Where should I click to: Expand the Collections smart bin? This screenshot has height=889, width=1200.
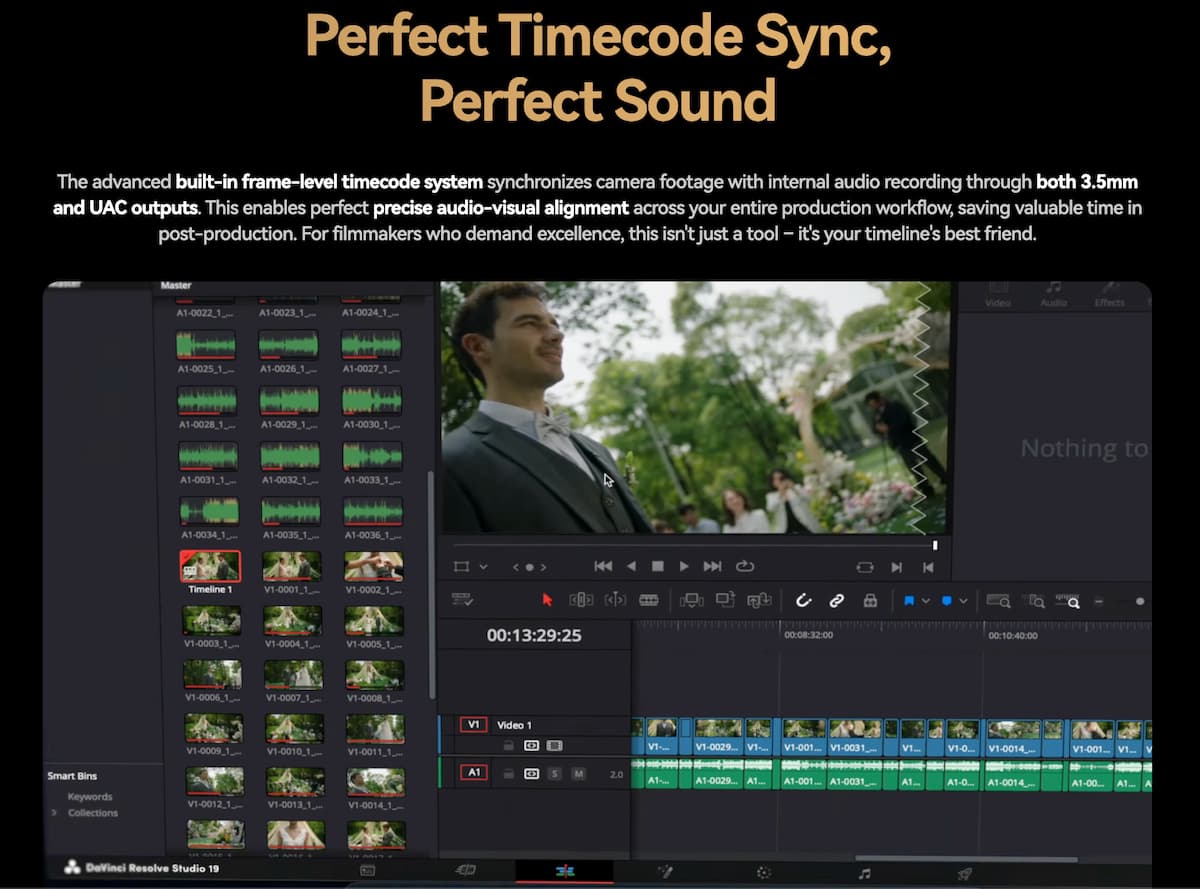tap(54, 813)
